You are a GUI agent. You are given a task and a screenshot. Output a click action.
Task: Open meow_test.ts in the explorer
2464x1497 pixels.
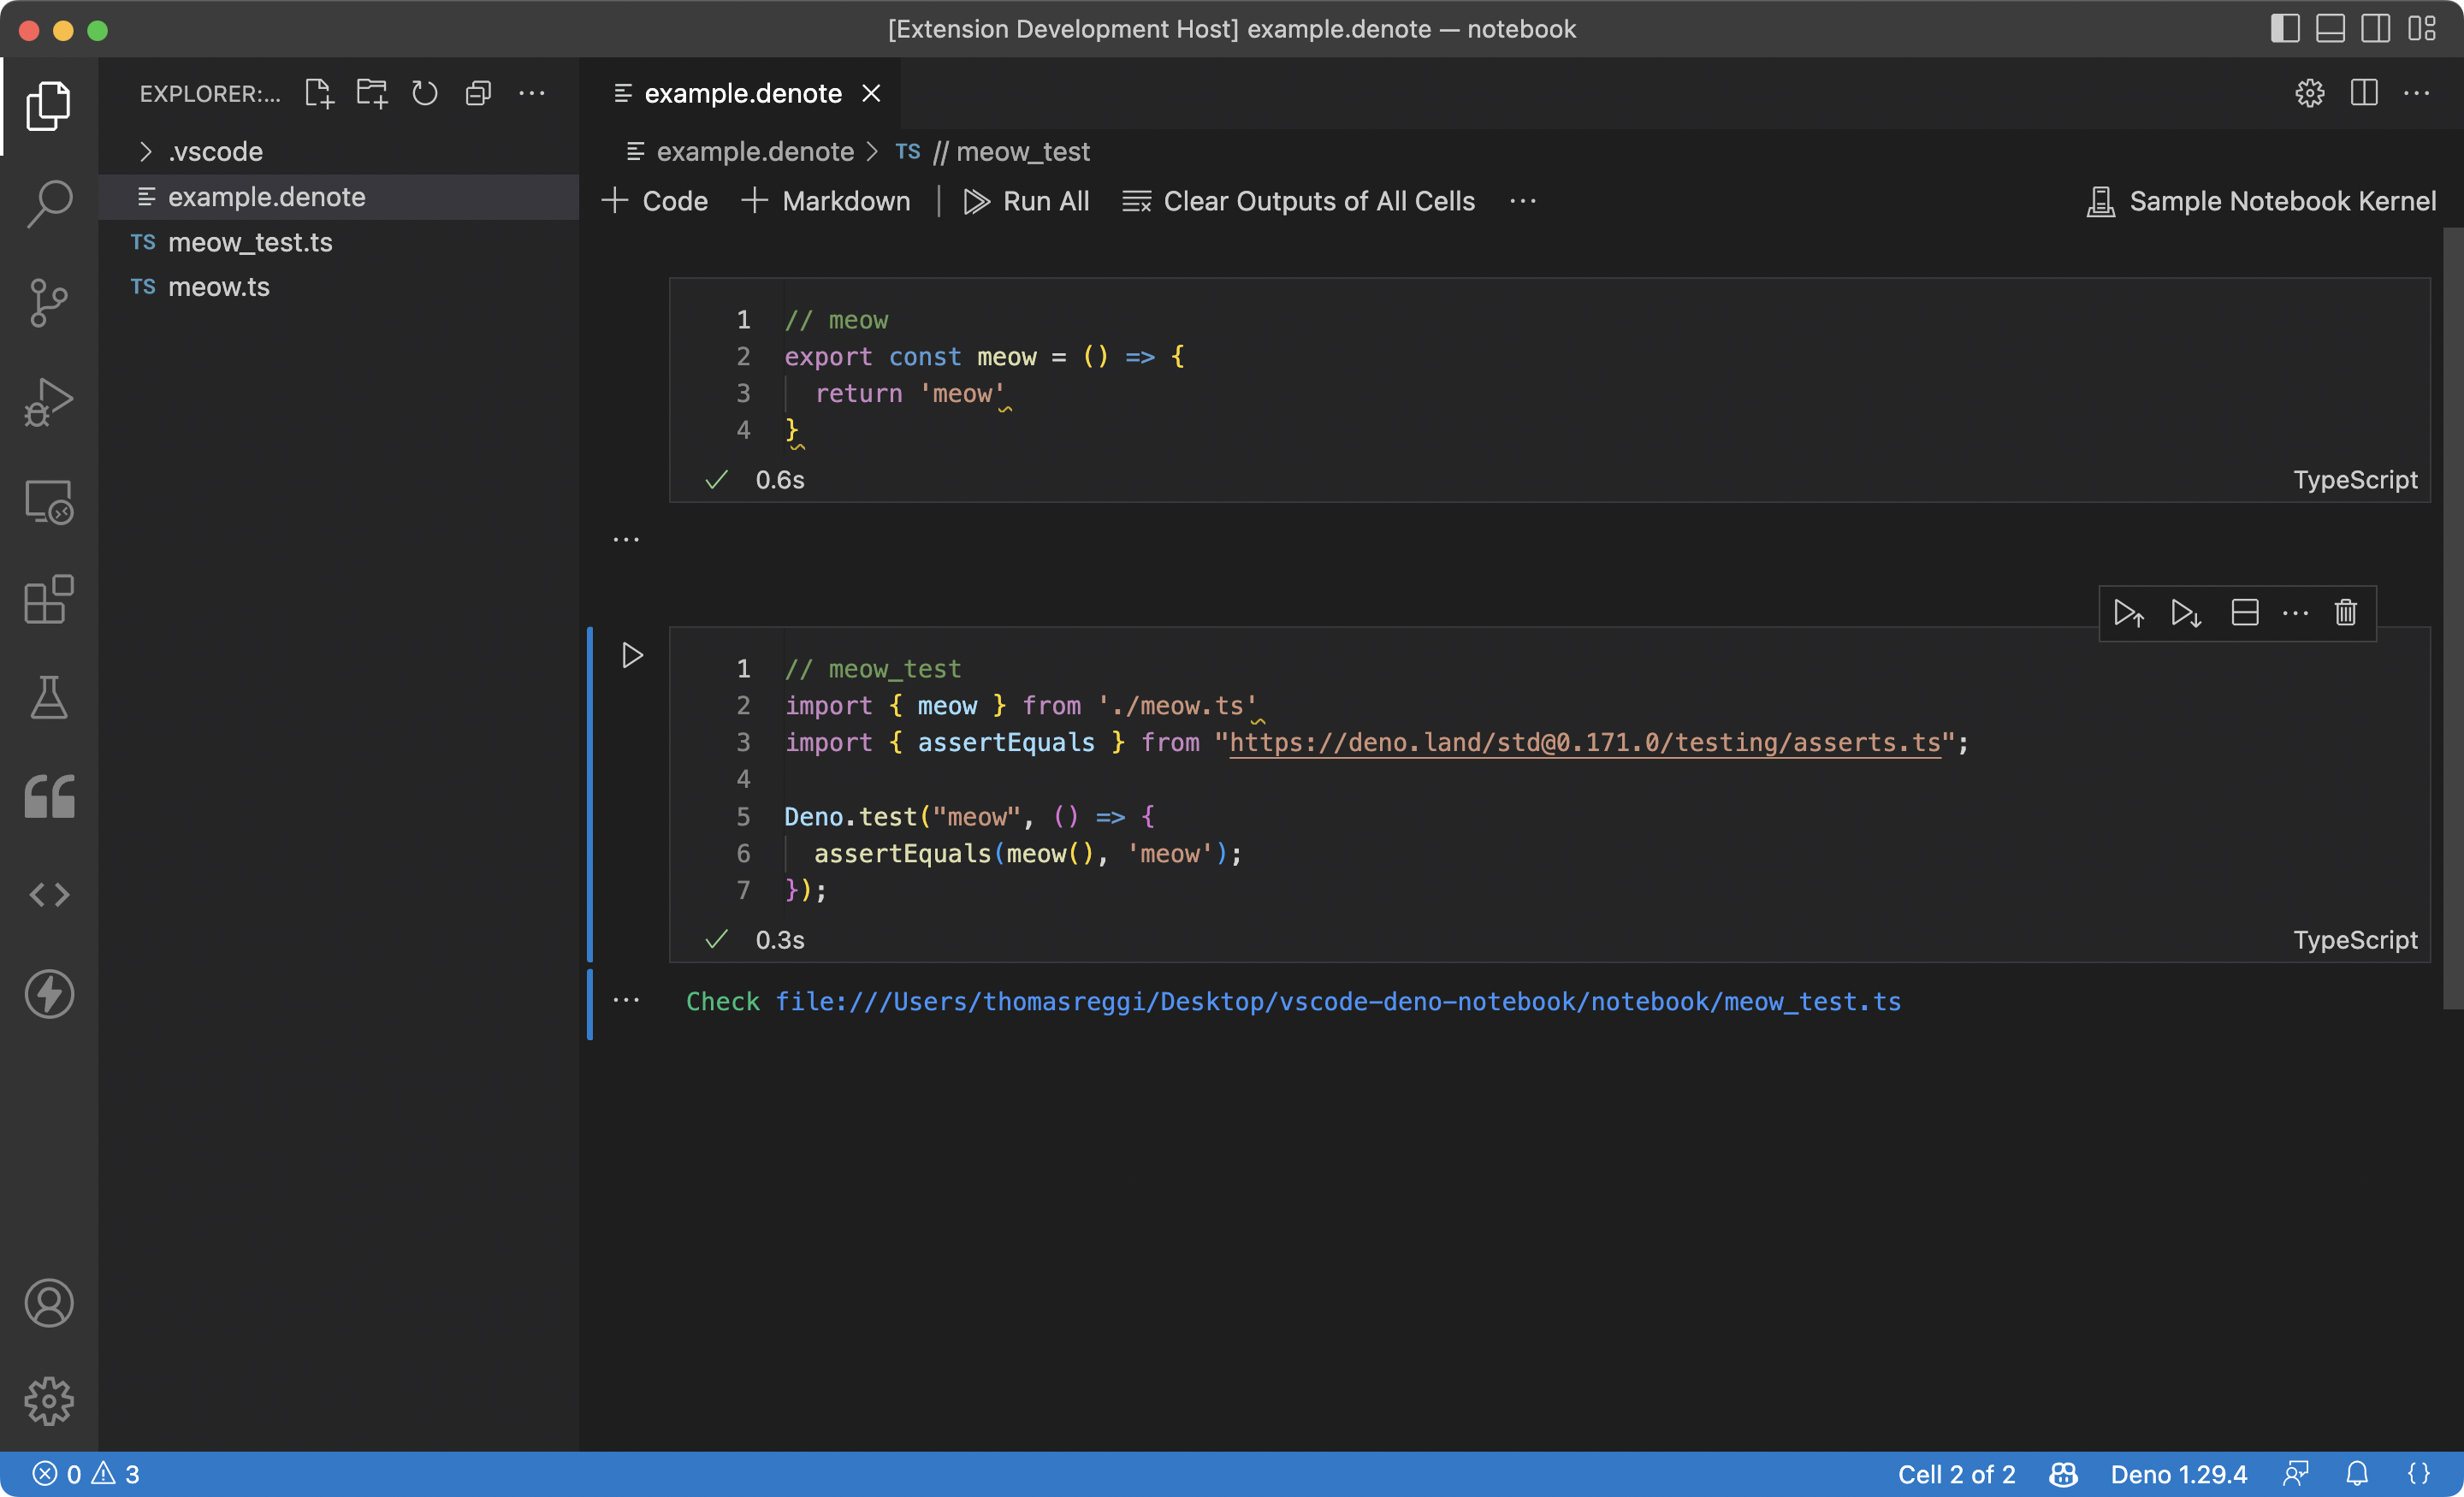tap(250, 242)
